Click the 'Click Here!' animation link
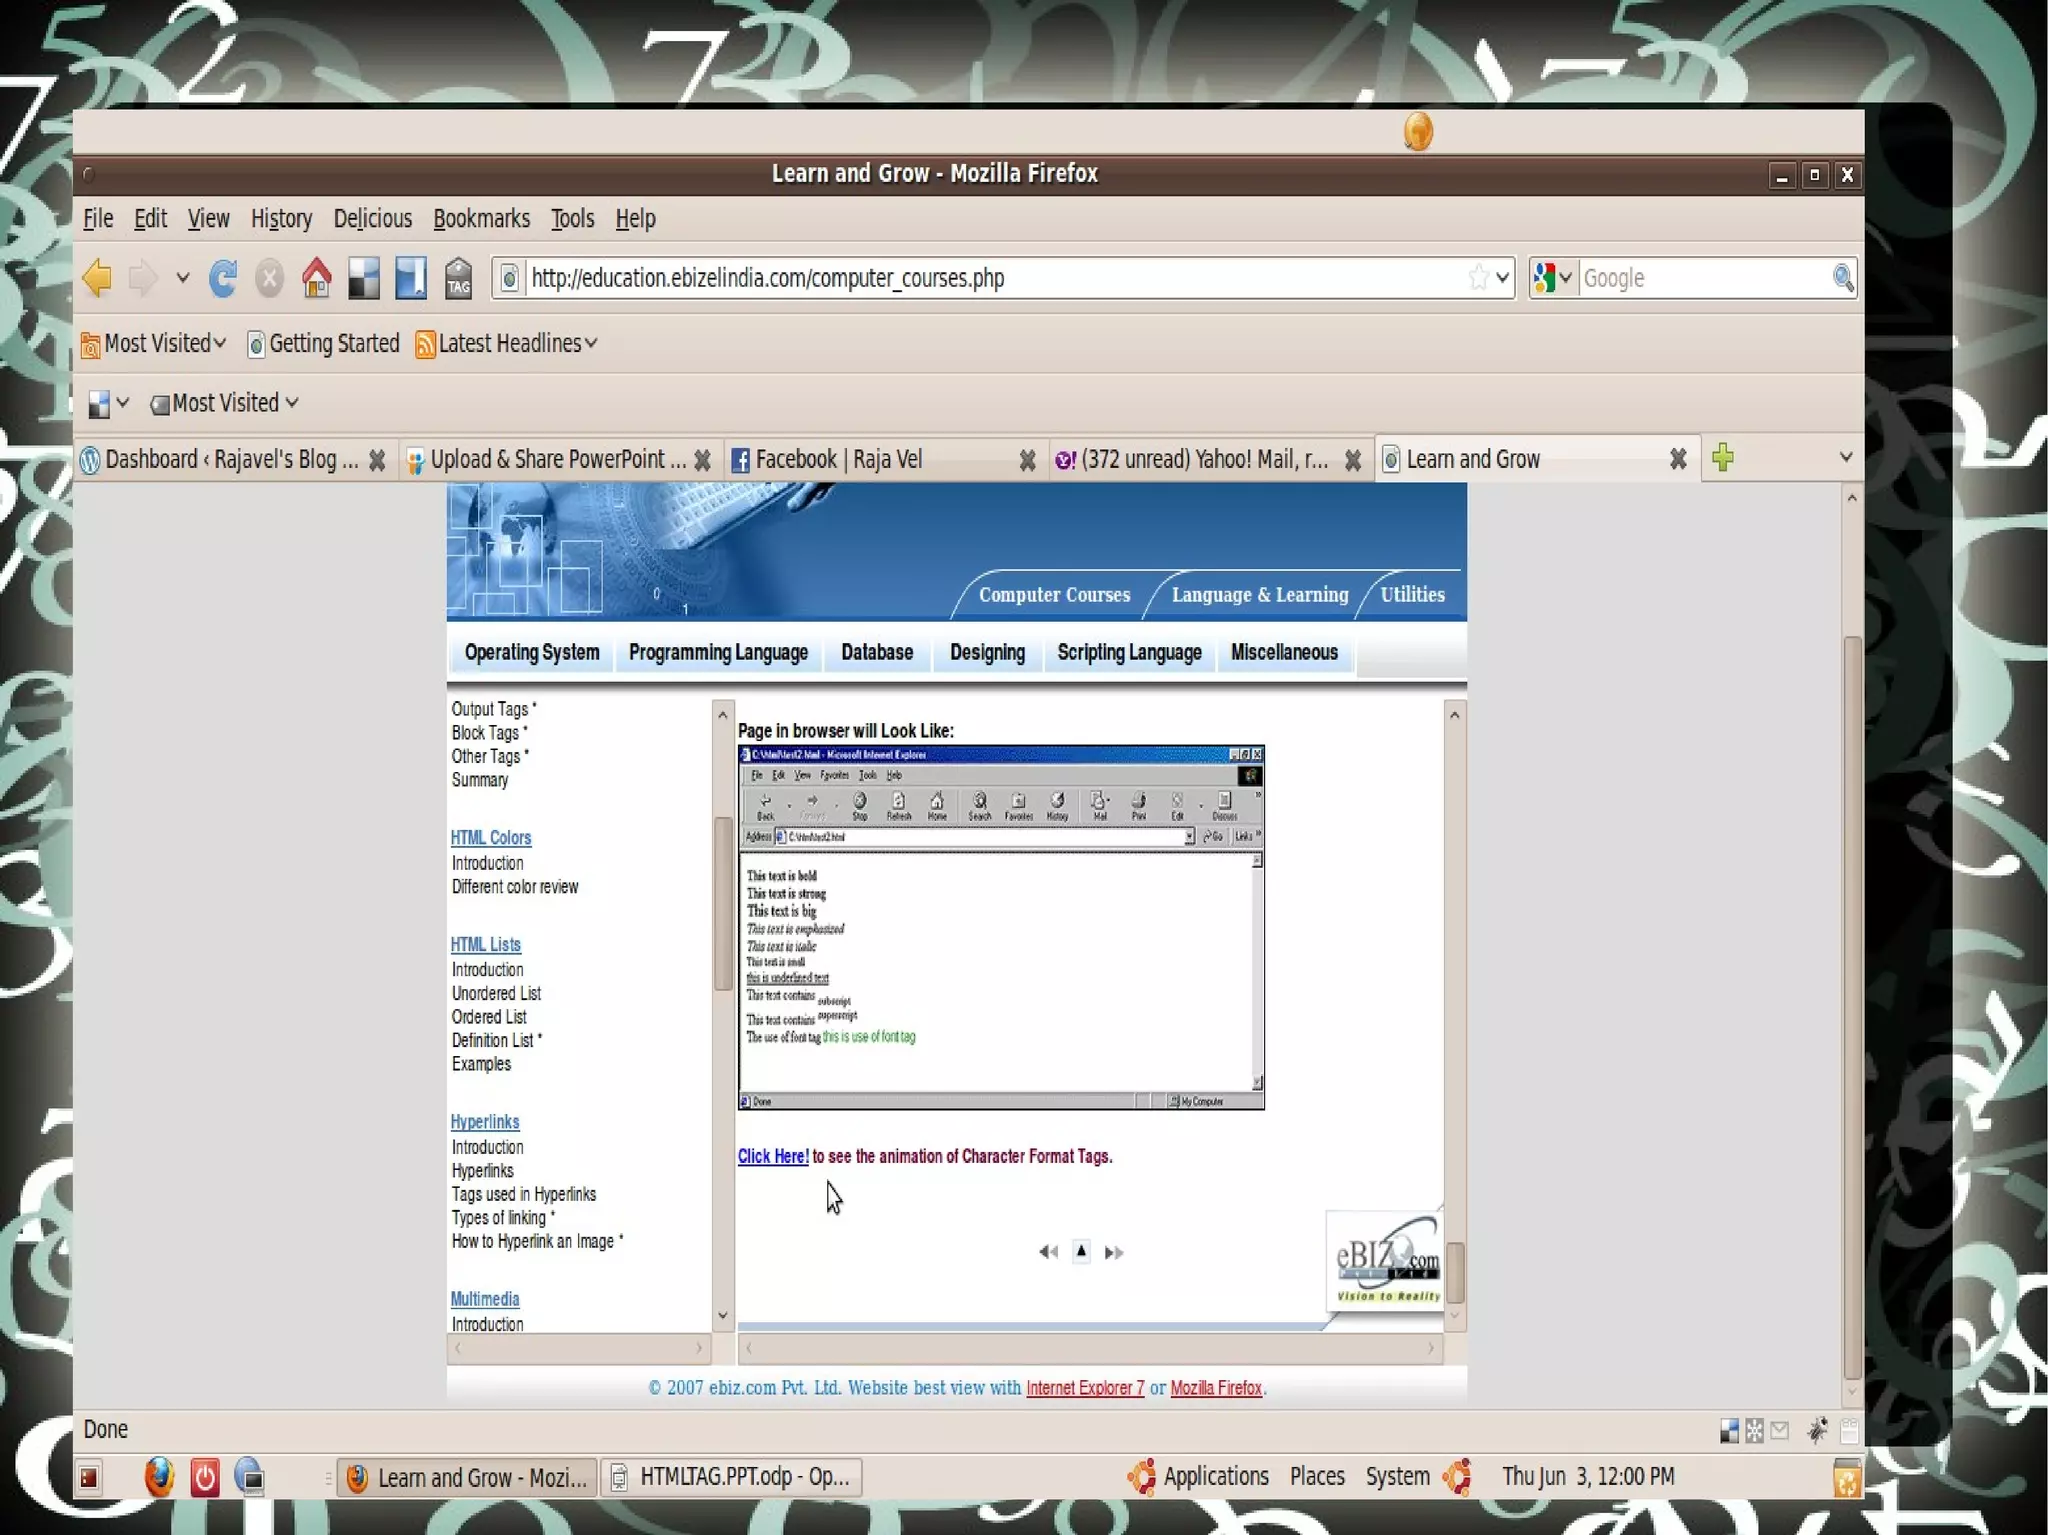The height and width of the screenshot is (1535, 2048). tap(772, 1156)
